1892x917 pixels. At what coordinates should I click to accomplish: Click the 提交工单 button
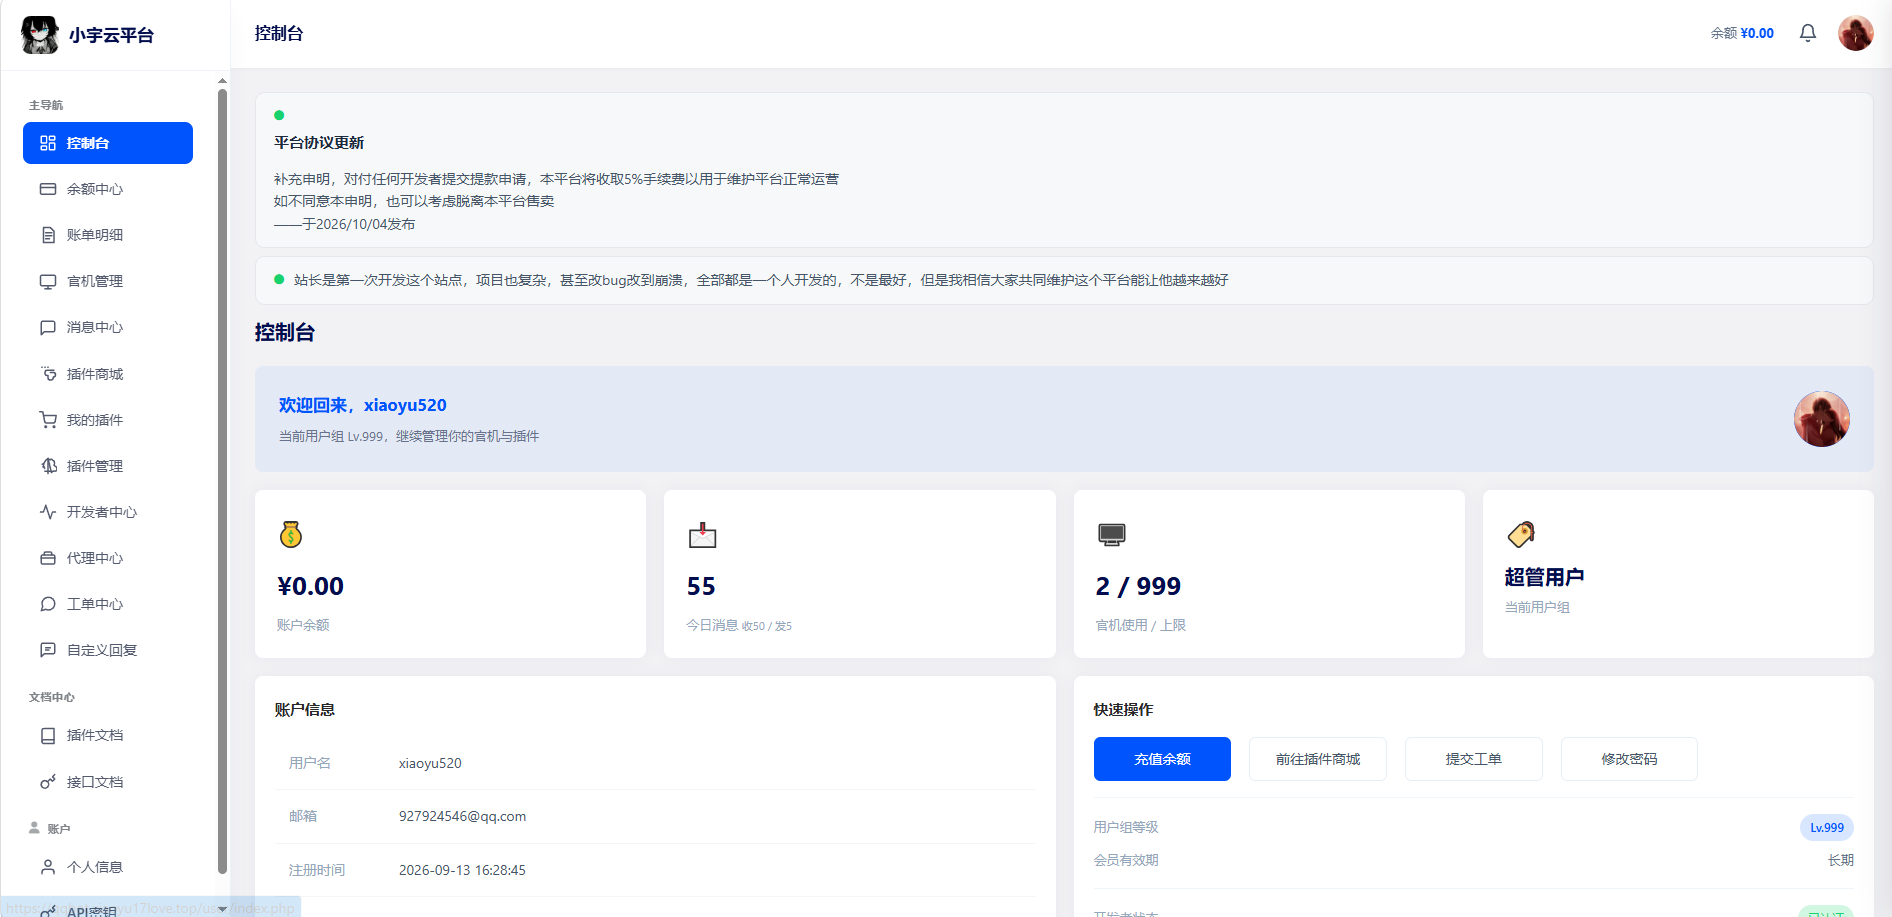click(1474, 759)
